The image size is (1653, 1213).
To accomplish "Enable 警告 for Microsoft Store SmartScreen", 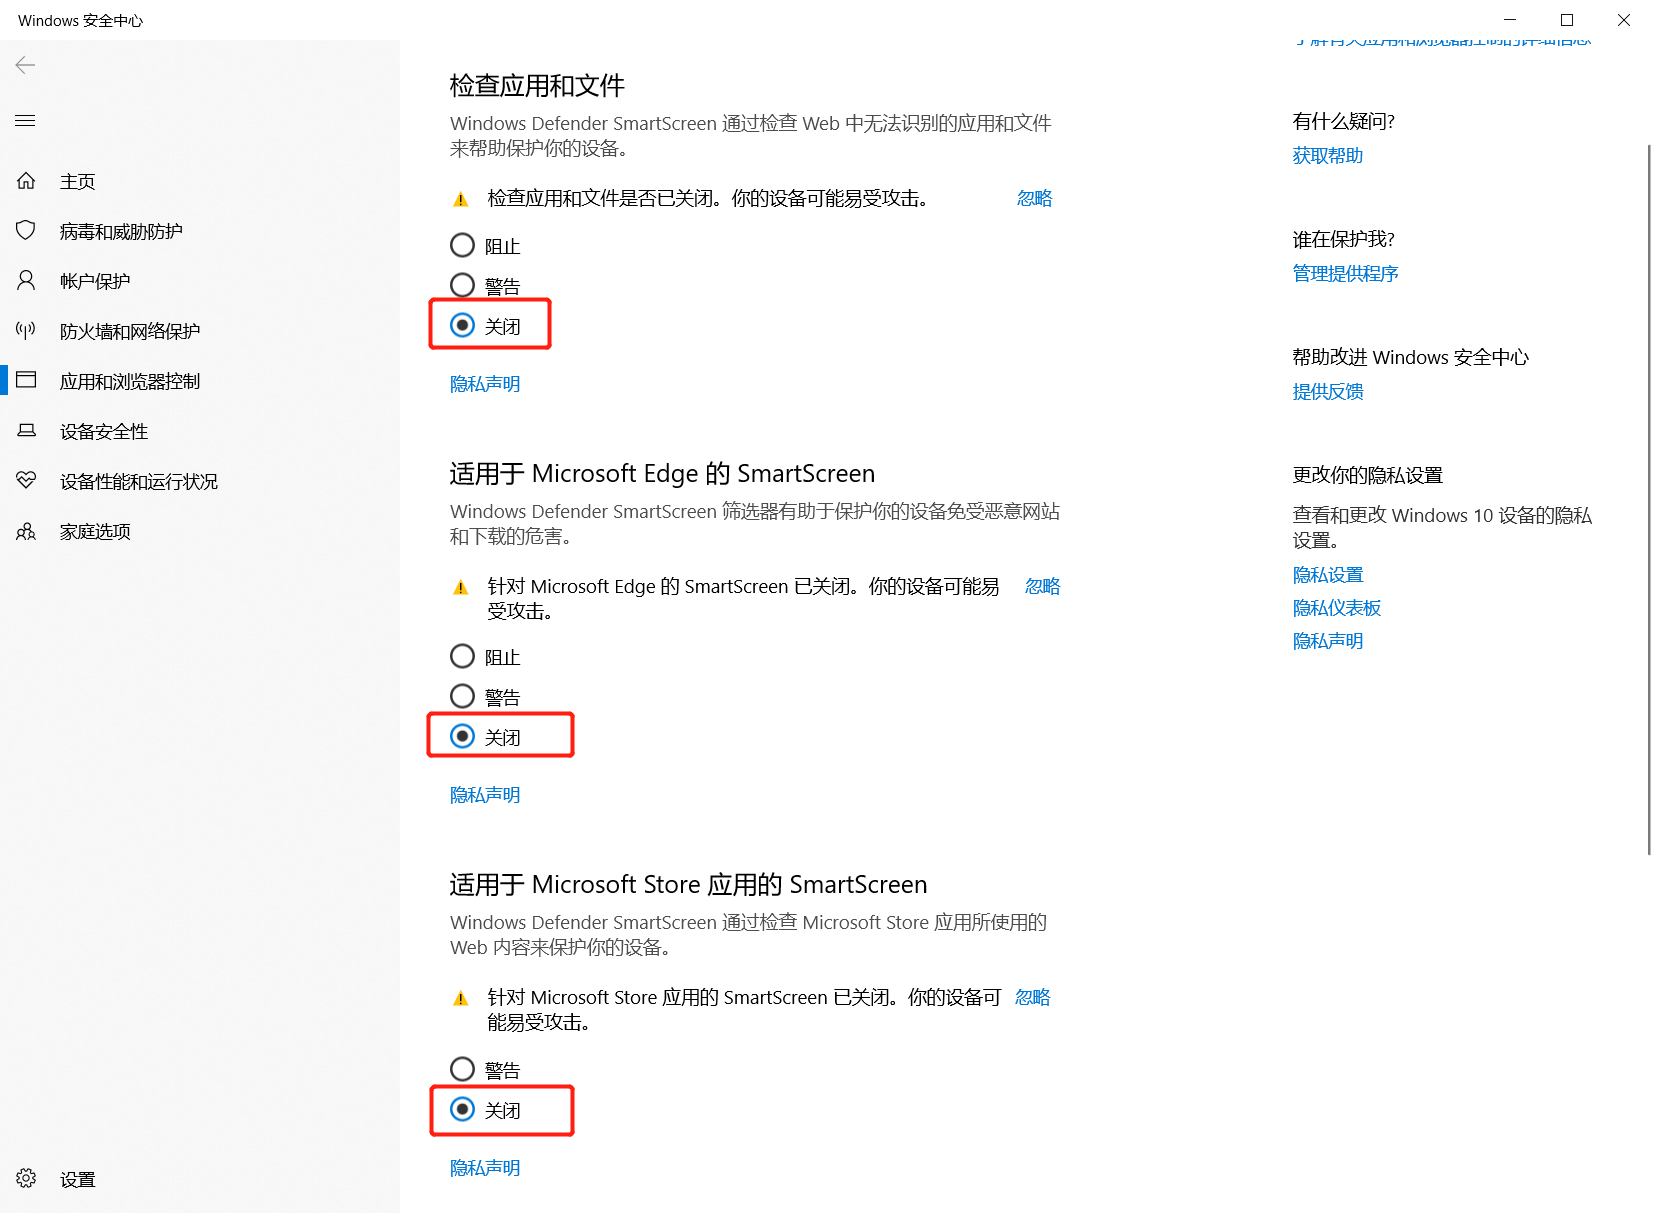I will coord(462,1068).
